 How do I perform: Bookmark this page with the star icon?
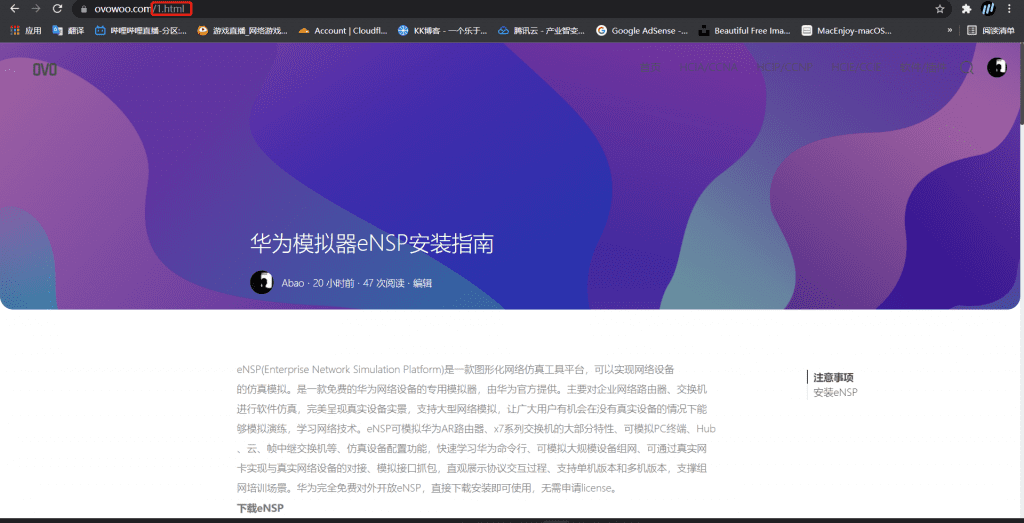940,9
